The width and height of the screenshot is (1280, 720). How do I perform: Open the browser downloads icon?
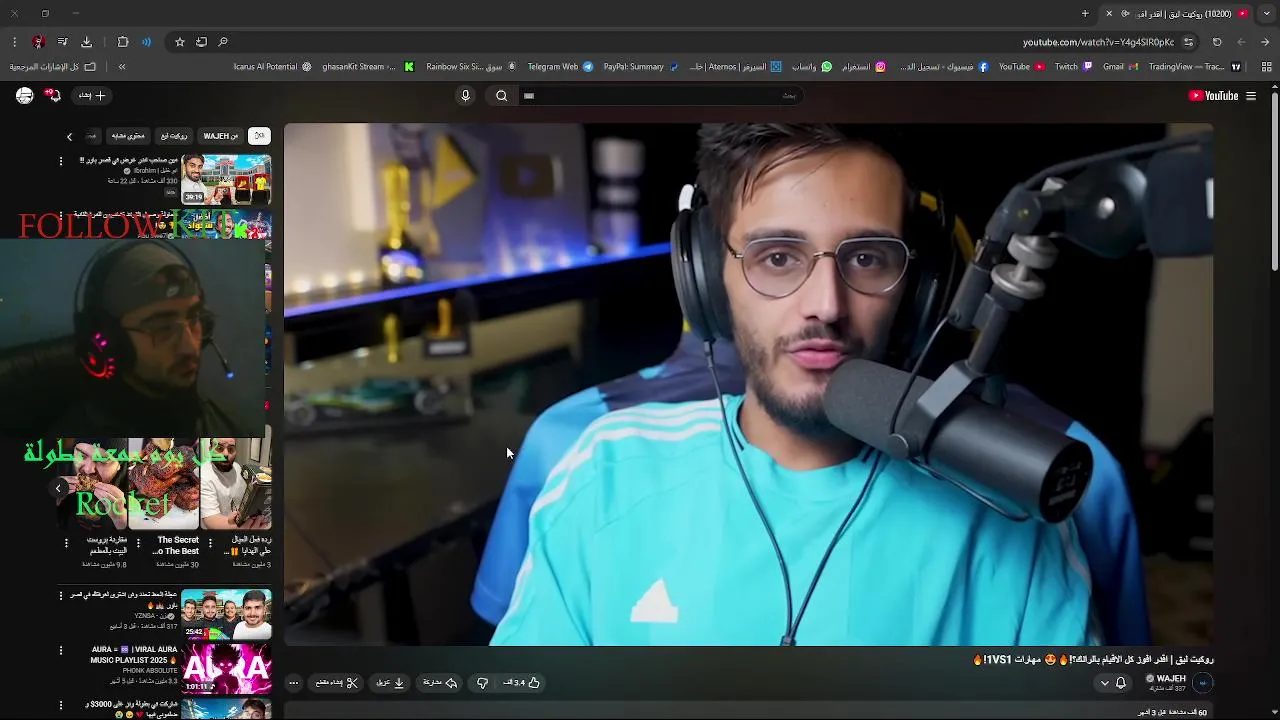point(86,42)
